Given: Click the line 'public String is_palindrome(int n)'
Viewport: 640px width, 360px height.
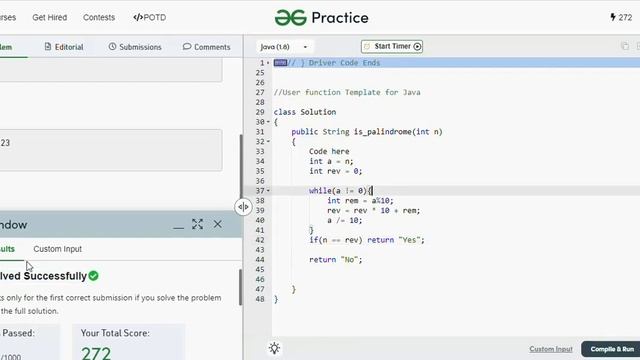Looking at the screenshot, I should click(367, 132).
